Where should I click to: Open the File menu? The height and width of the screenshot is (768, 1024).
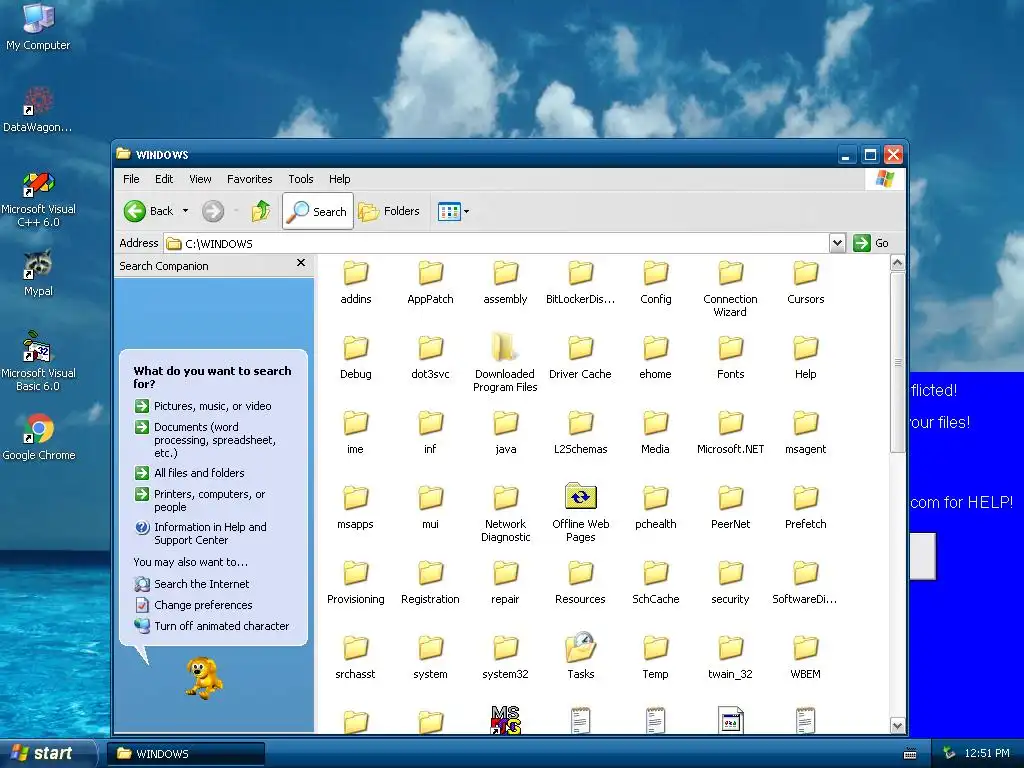[x=131, y=179]
